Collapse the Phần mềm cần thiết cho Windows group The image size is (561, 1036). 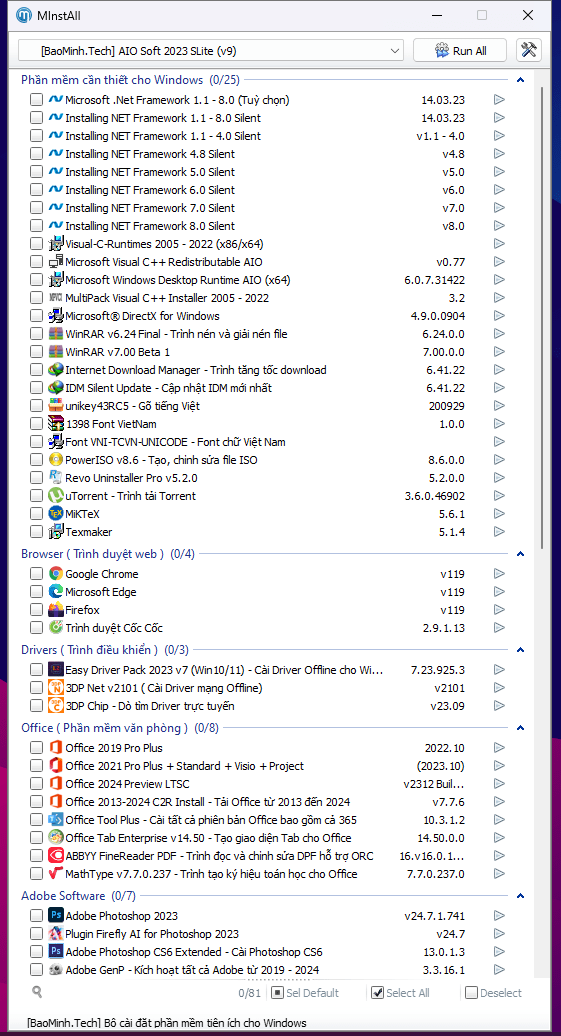coord(520,80)
